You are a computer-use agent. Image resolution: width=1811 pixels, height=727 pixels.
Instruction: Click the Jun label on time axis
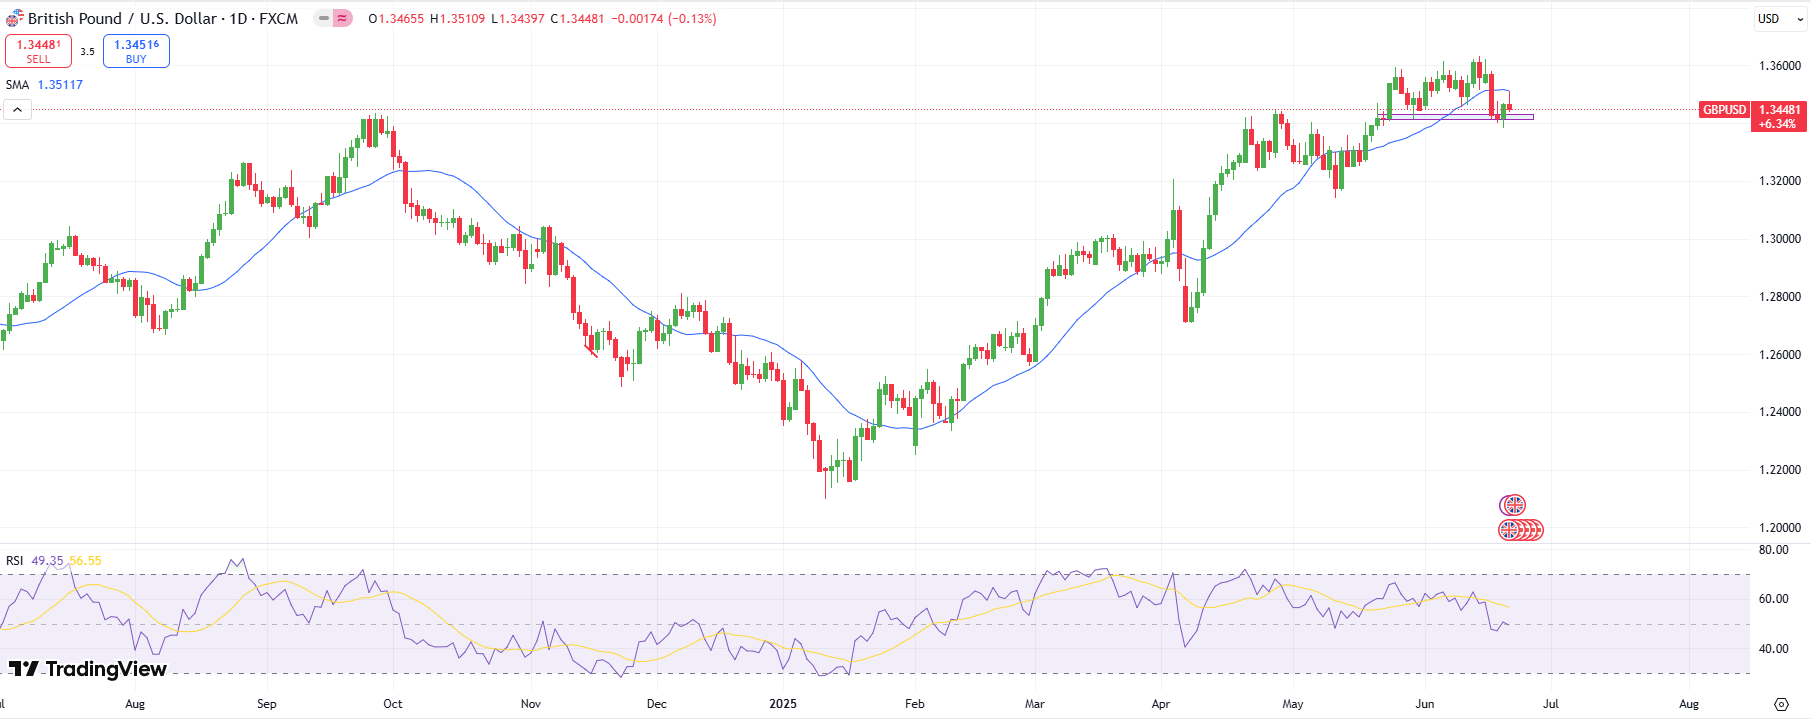coord(1425,704)
